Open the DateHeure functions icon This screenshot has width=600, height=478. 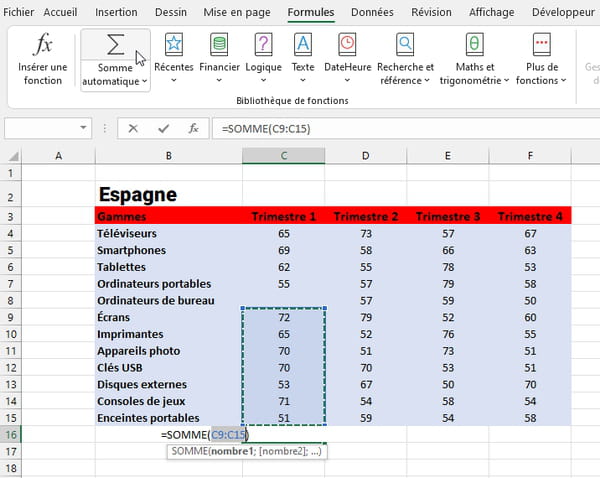point(347,44)
